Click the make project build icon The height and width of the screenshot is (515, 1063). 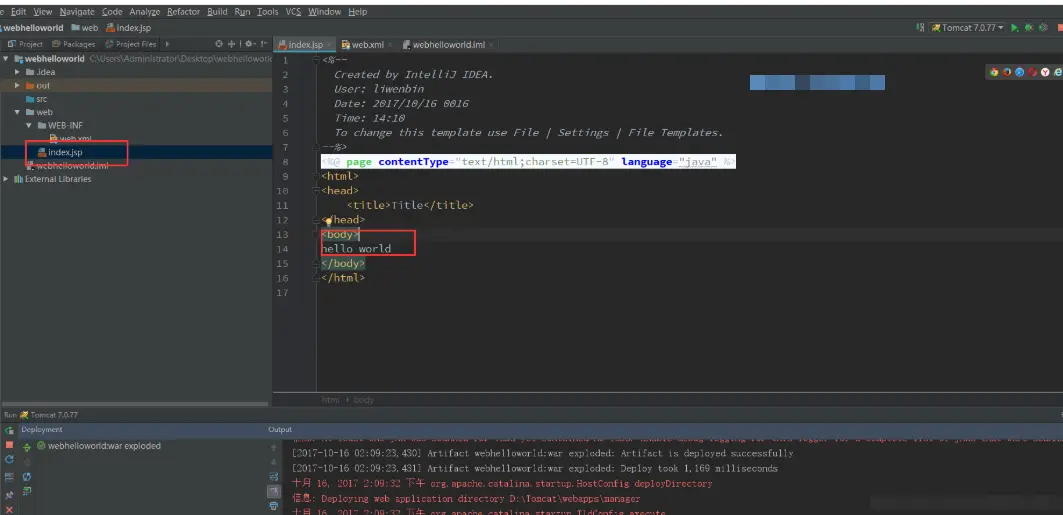click(x=920, y=28)
